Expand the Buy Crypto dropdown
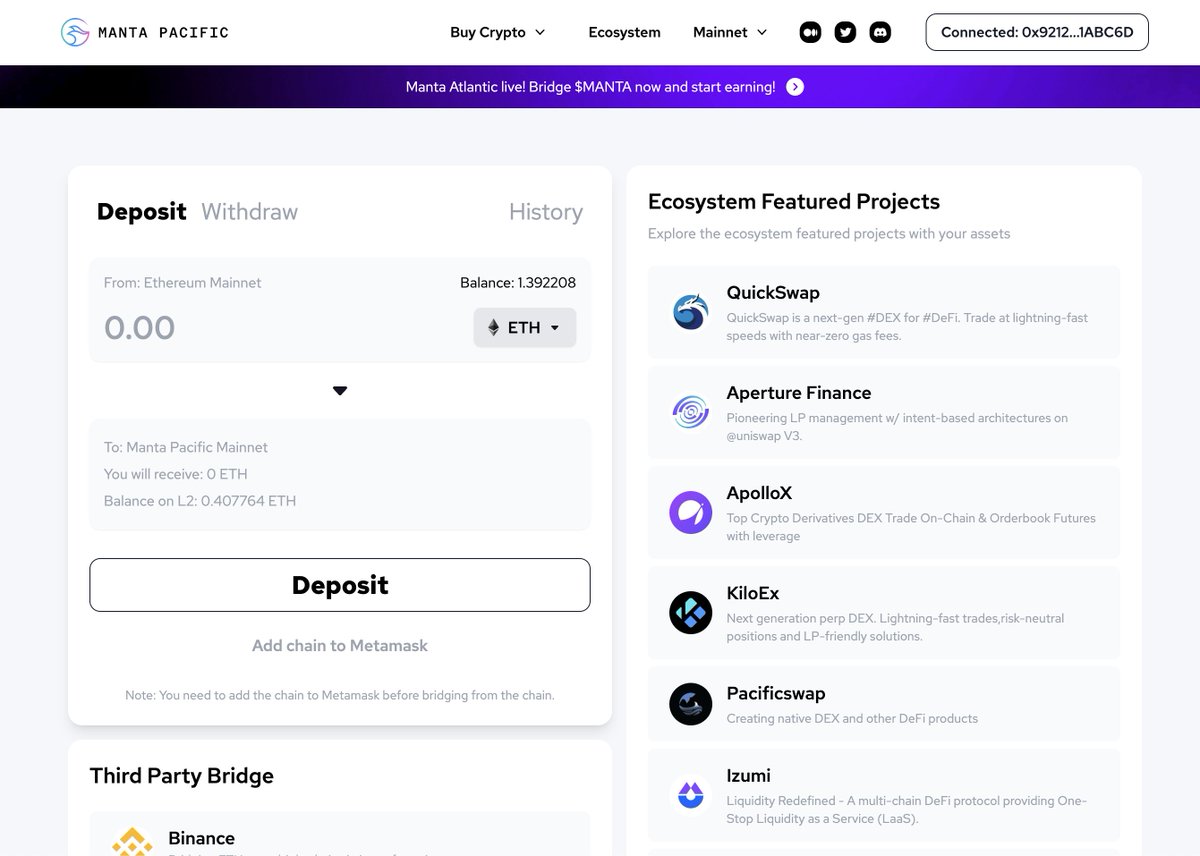Screen dimensions: 1200x856 tap(498, 32)
